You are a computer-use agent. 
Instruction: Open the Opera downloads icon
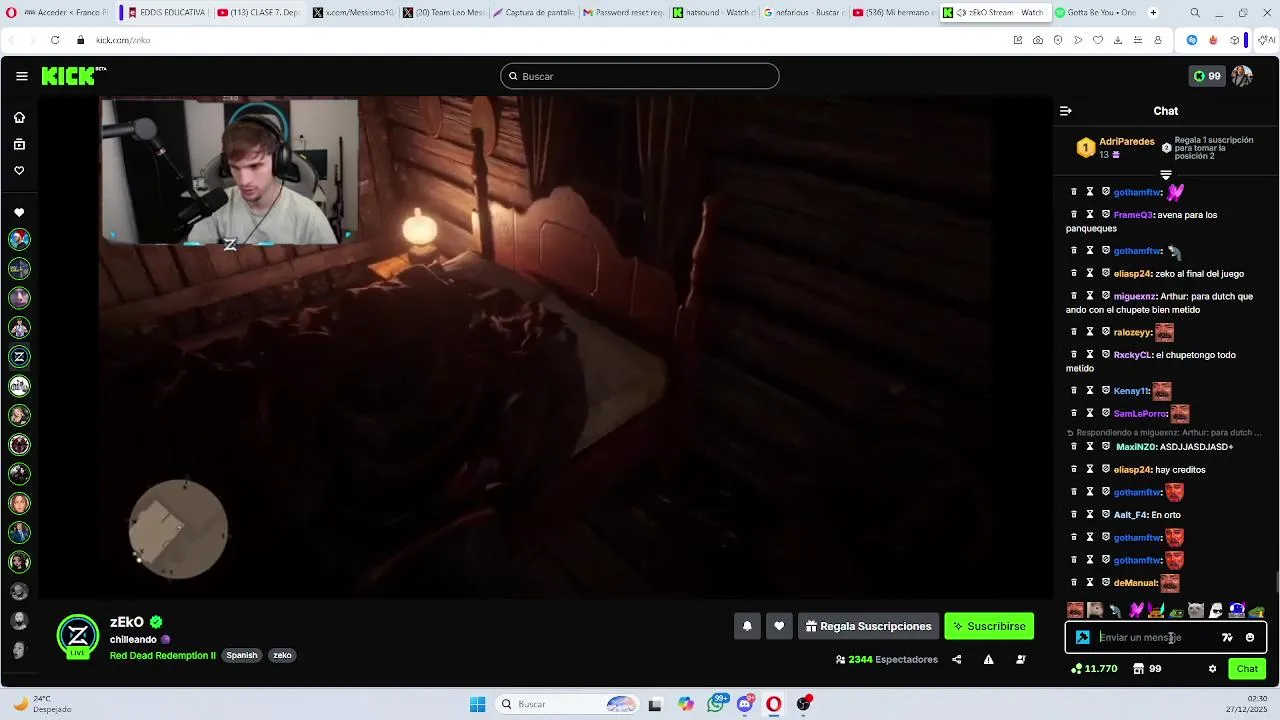click(x=1118, y=40)
